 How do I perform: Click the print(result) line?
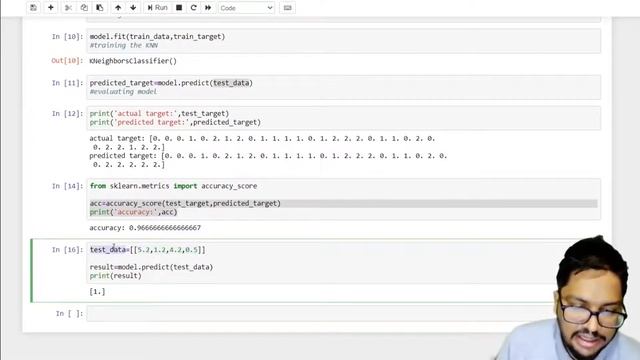pos(116,276)
